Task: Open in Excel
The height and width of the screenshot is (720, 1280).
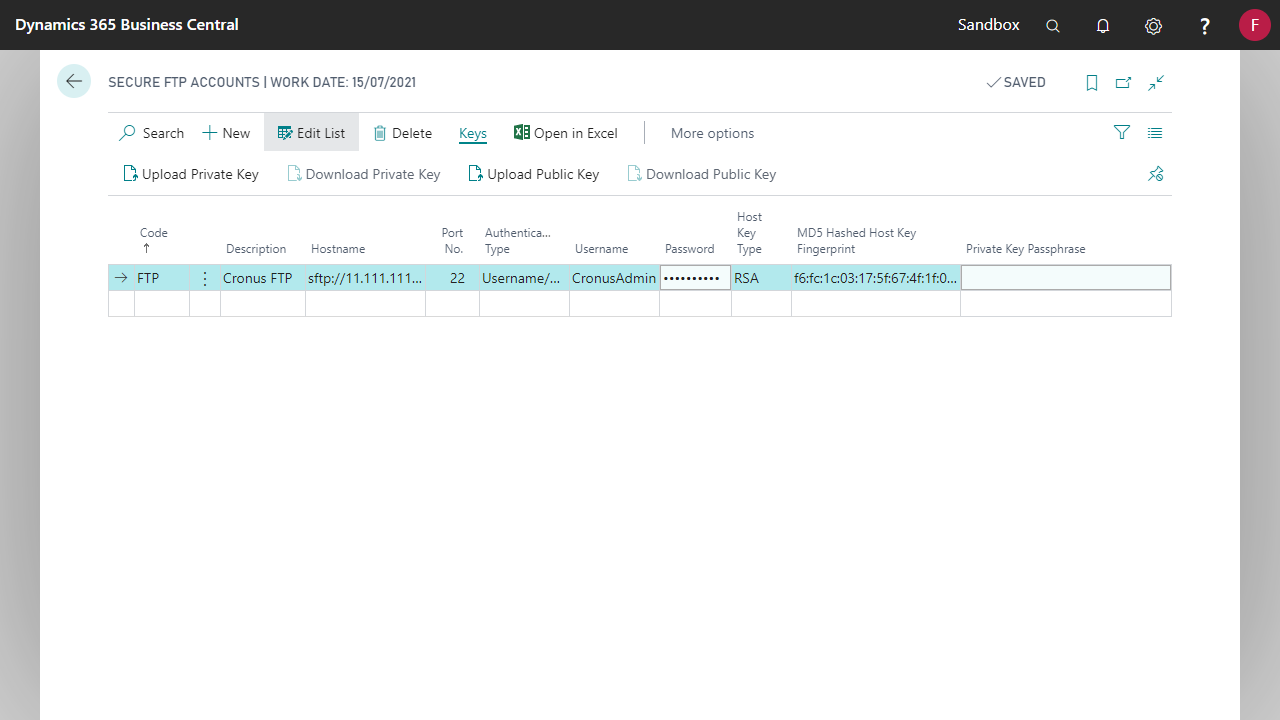Action: tap(566, 133)
